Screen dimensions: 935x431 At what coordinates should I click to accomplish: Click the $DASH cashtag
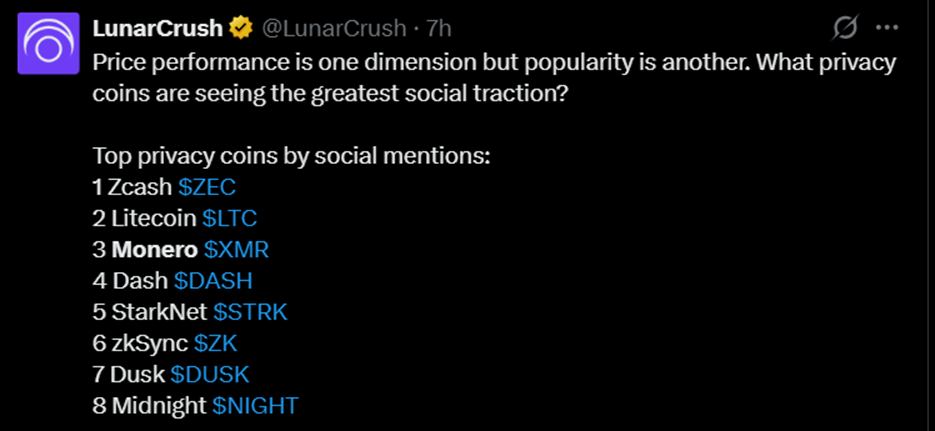[x=213, y=280]
